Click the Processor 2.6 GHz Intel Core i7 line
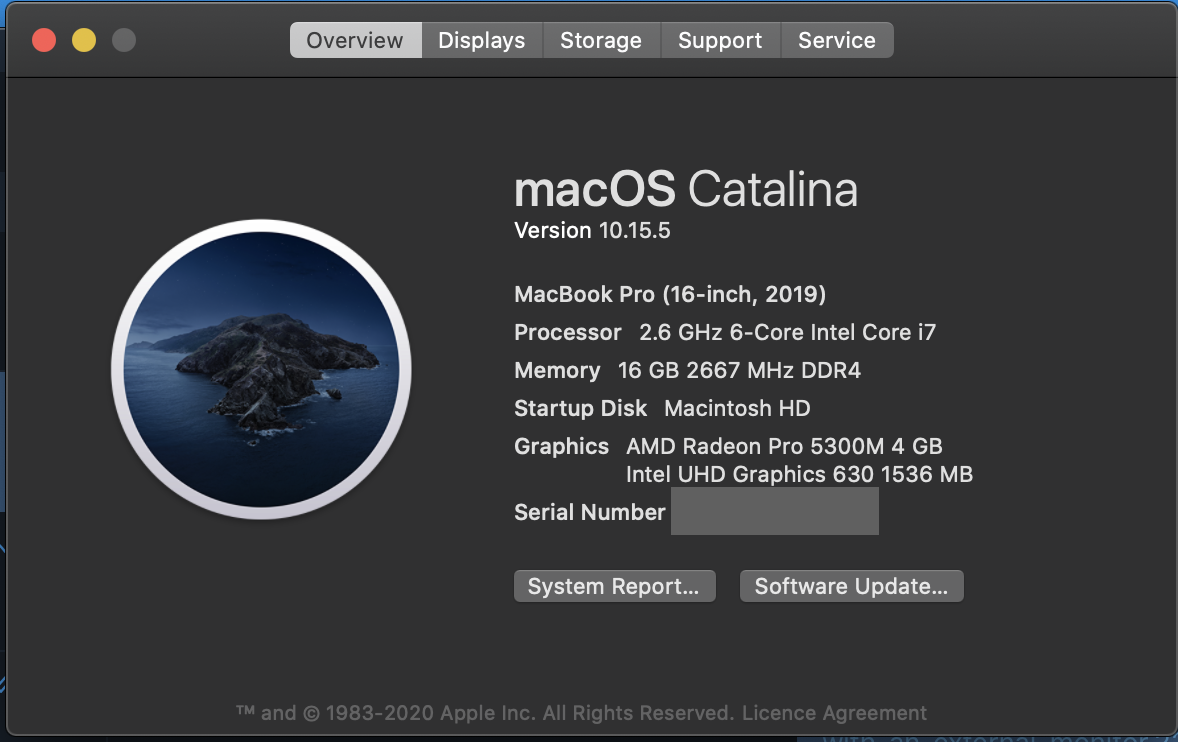 [x=725, y=332]
